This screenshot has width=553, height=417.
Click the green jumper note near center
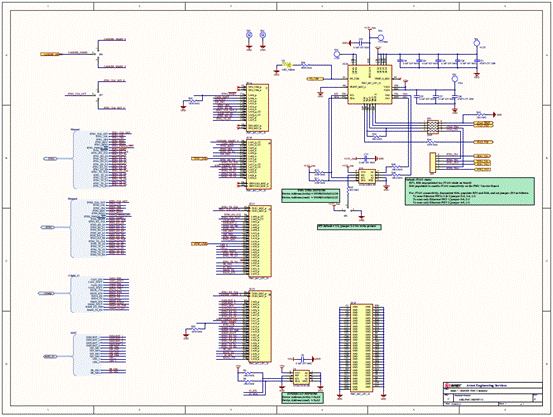pyautogui.click(x=349, y=227)
